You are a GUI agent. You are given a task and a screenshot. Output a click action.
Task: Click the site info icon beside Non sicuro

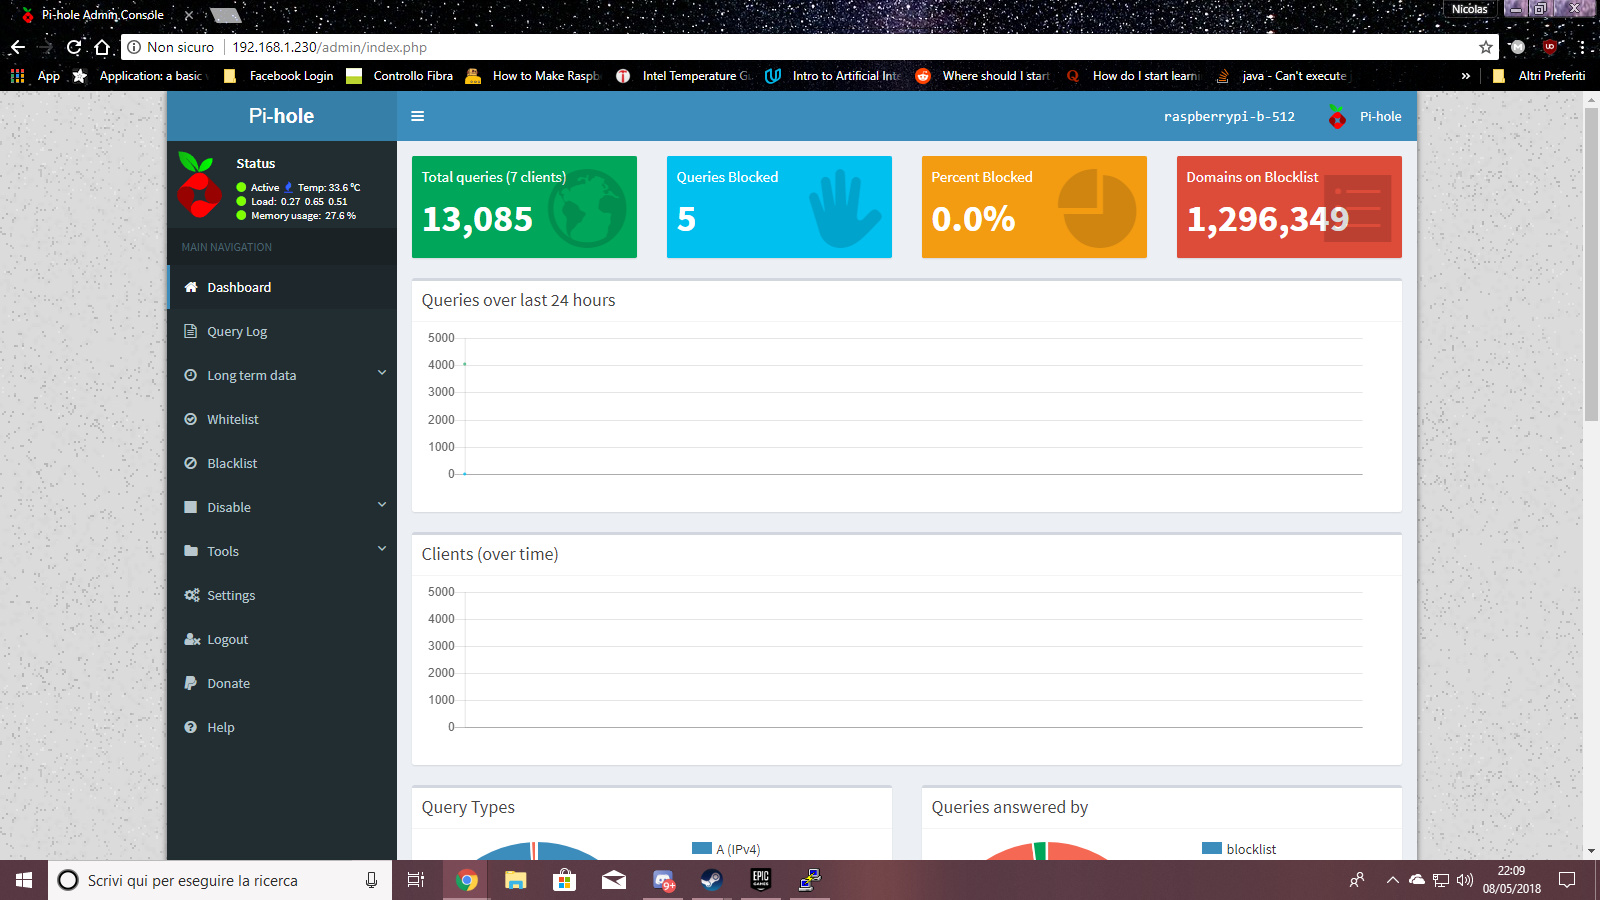click(x=134, y=47)
